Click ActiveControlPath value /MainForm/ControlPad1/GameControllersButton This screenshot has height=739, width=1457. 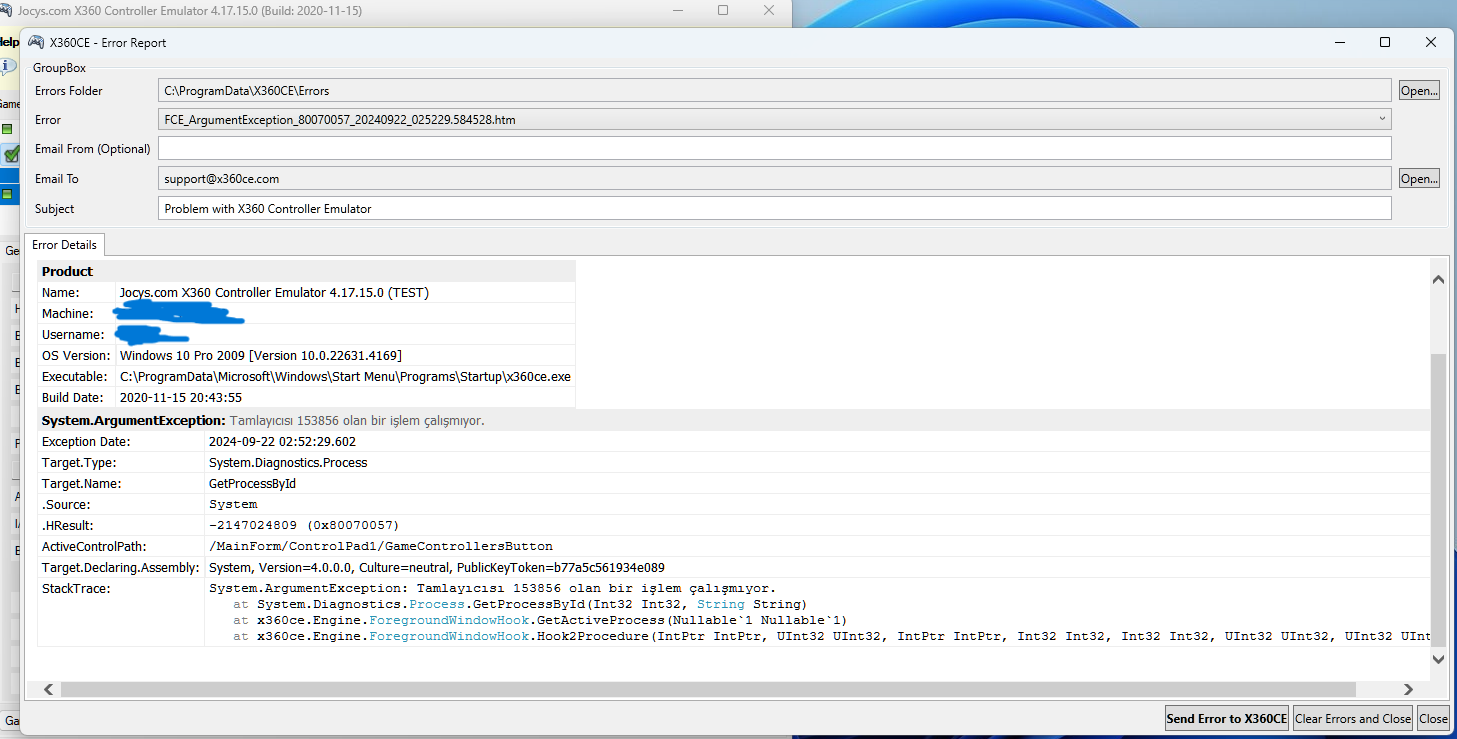tap(380, 546)
